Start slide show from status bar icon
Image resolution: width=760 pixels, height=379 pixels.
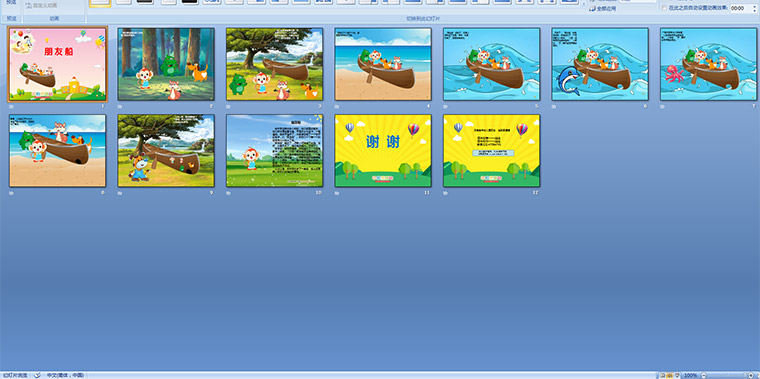(x=677, y=376)
